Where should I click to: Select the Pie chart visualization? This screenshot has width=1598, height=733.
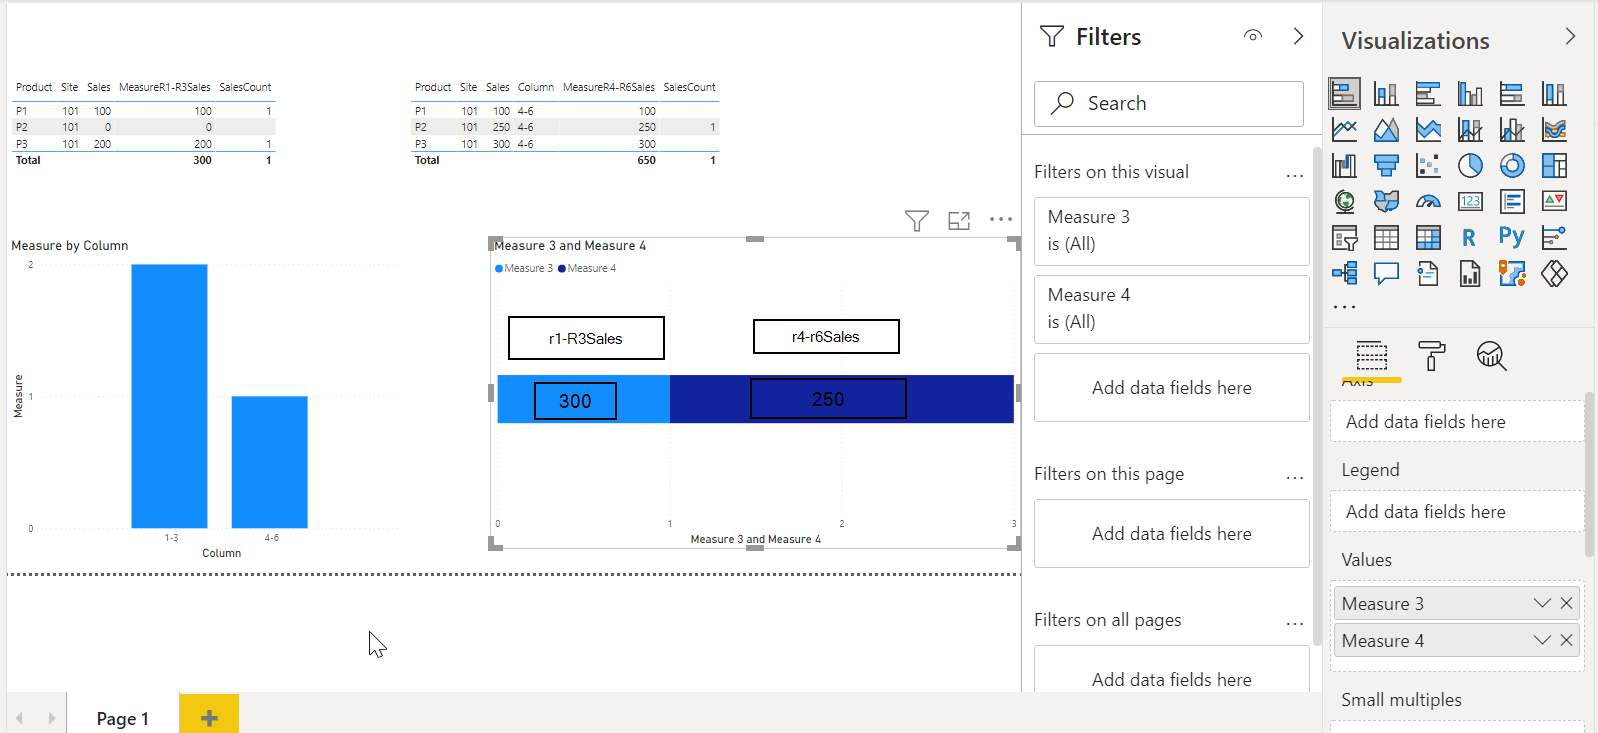pyautogui.click(x=1470, y=165)
